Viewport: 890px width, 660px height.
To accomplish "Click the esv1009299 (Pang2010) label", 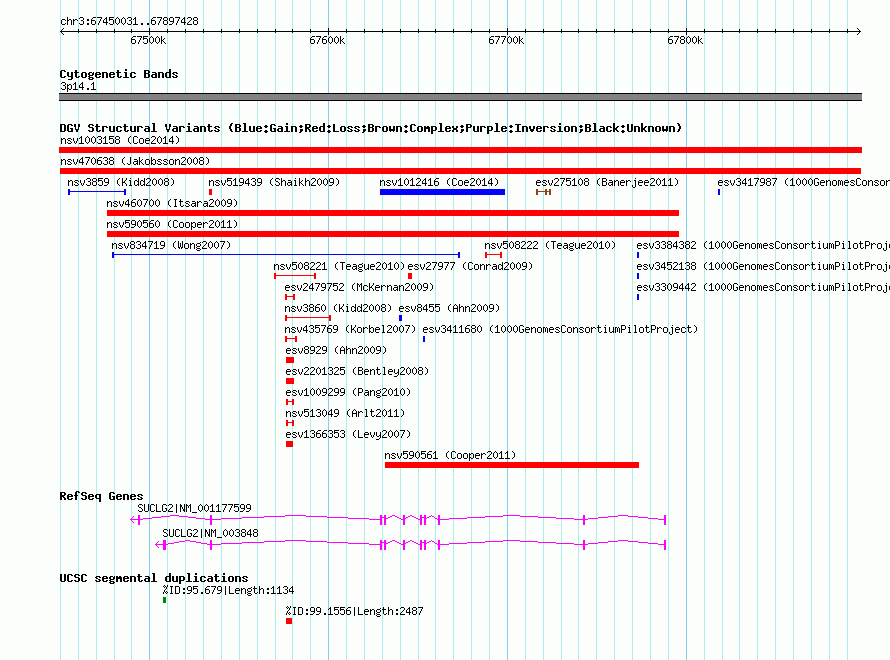I will click(x=348, y=392).
